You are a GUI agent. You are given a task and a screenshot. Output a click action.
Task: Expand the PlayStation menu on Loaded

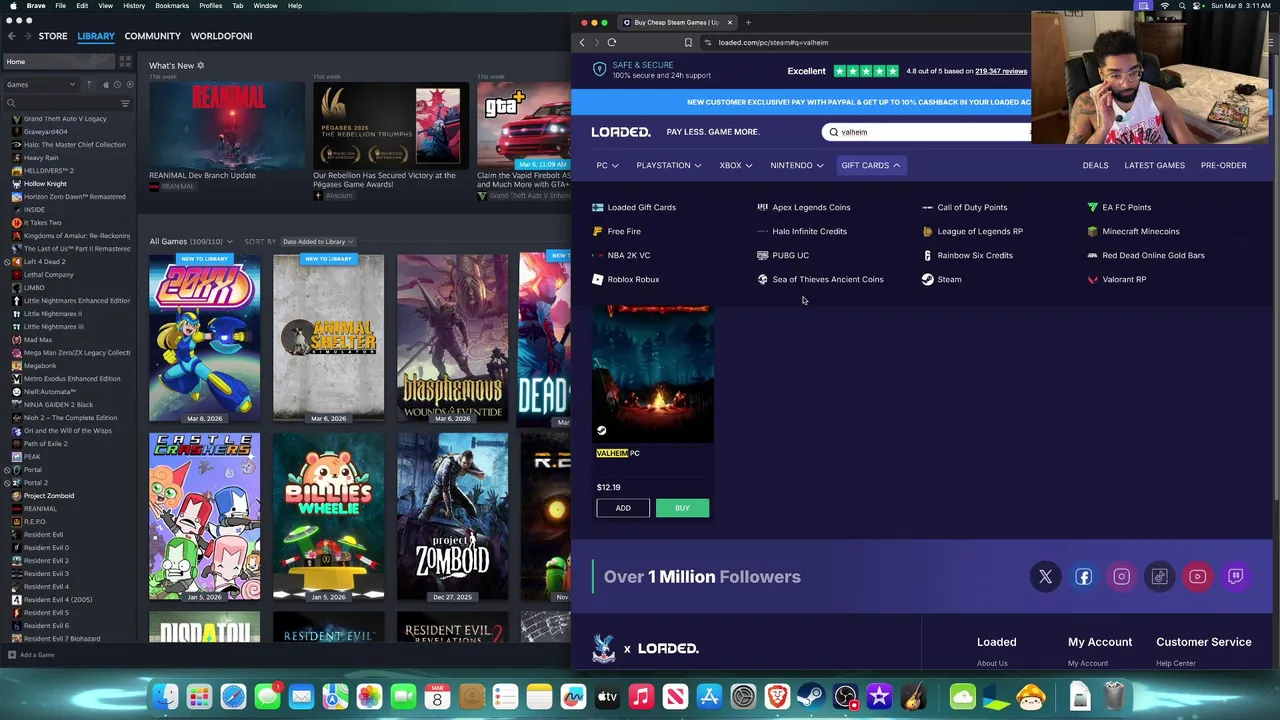(x=668, y=165)
